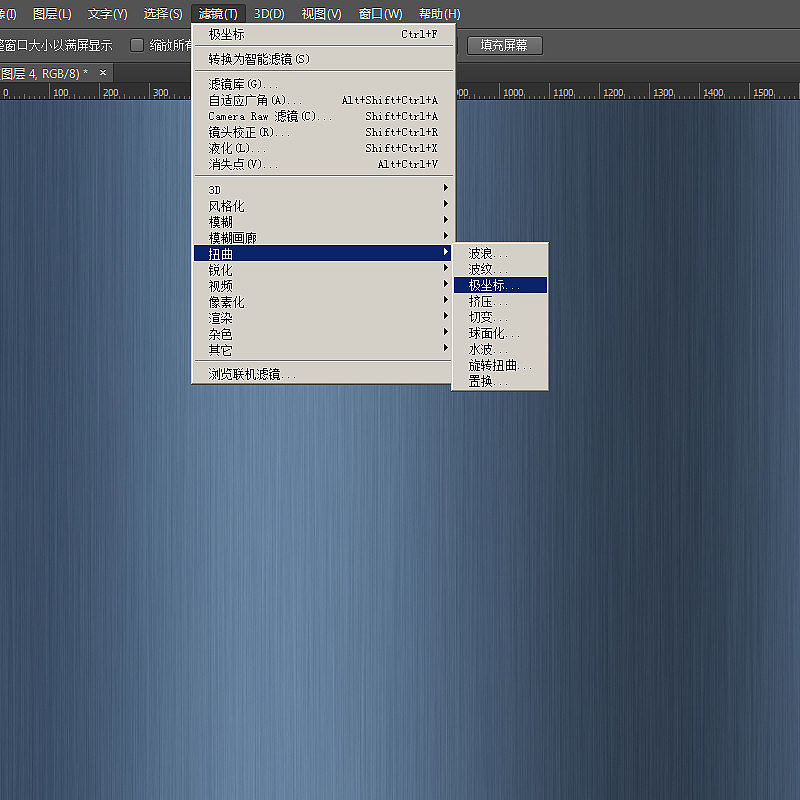The height and width of the screenshot is (800, 800).
Task: Open the 图层(L) menu
Action: 52,14
